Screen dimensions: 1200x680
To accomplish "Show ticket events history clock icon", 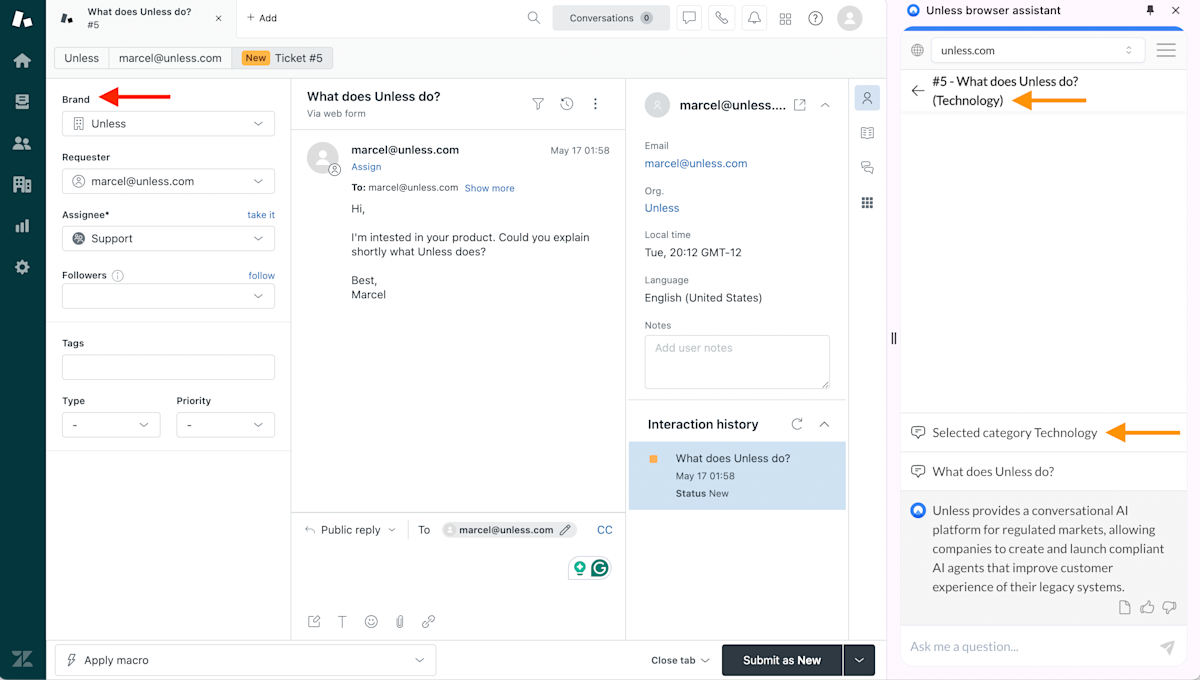I will [x=567, y=104].
